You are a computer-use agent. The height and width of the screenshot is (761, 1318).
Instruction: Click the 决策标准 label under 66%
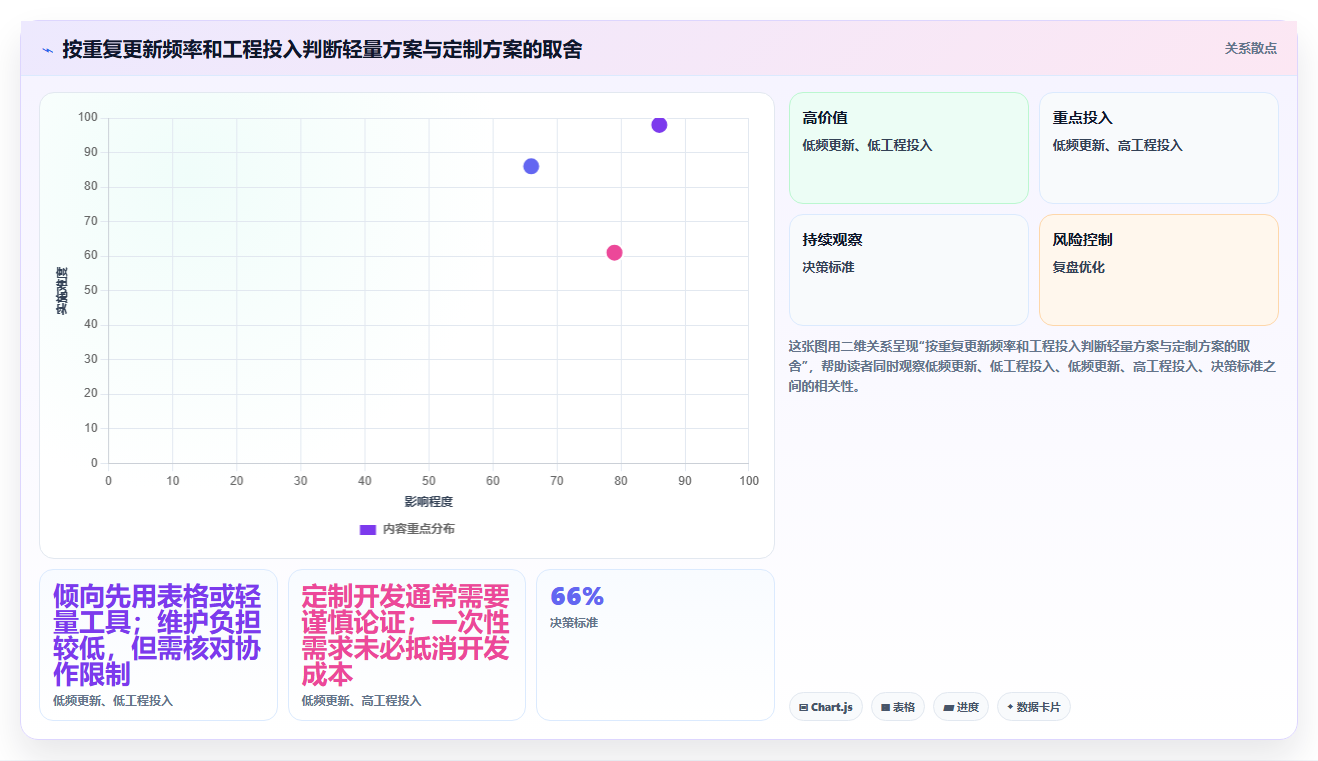point(574,623)
